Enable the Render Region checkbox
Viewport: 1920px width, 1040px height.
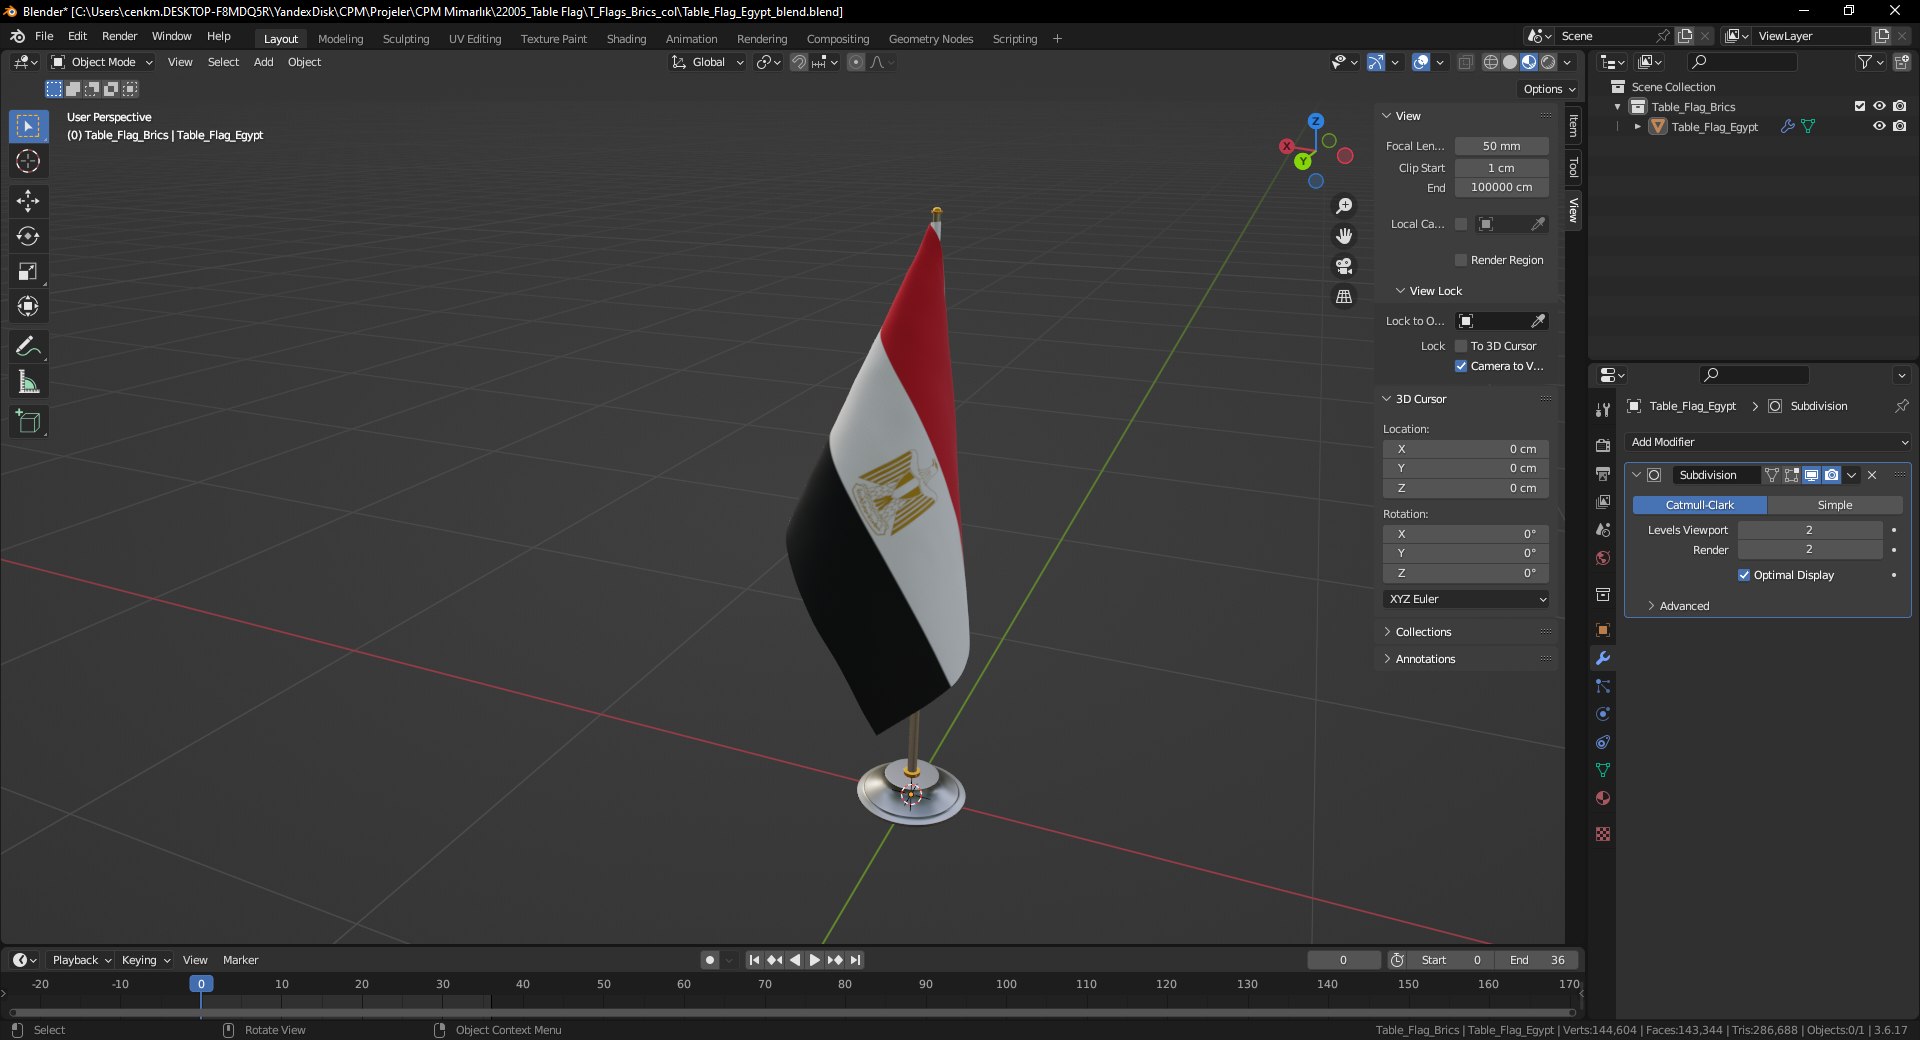[1461, 260]
